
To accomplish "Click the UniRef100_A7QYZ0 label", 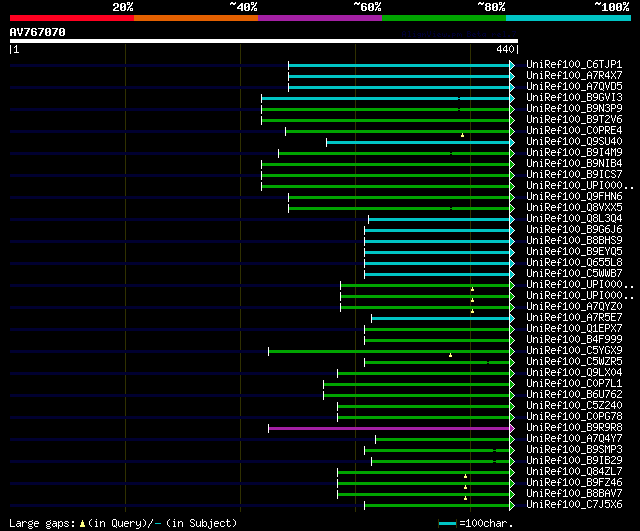I will tap(574, 307).
